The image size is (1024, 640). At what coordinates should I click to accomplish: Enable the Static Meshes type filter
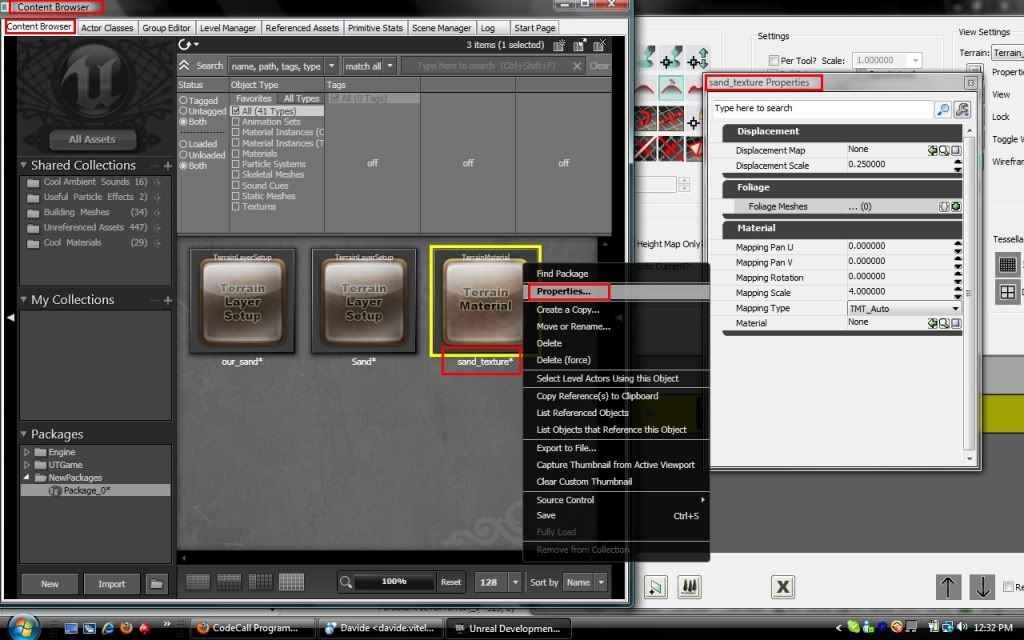[236, 196]
